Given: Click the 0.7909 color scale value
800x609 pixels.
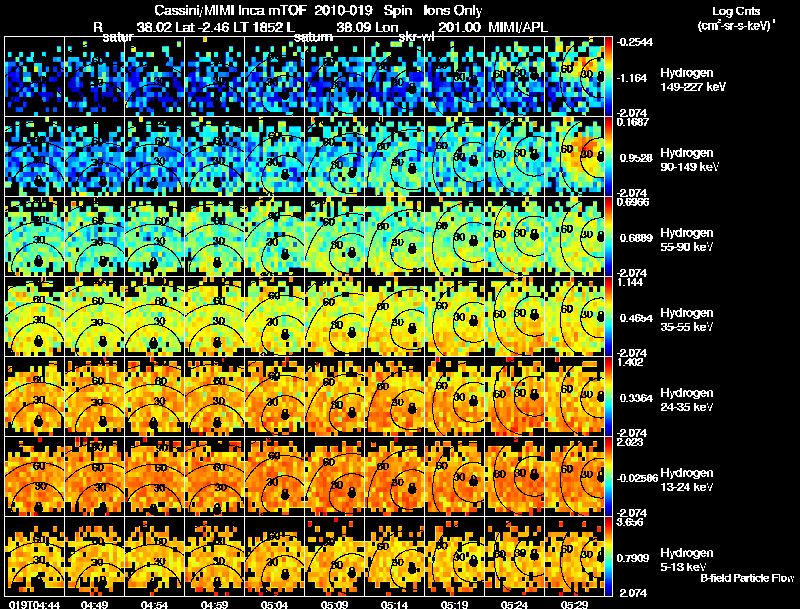Looking at the screenshot, I should click(634, 559).
